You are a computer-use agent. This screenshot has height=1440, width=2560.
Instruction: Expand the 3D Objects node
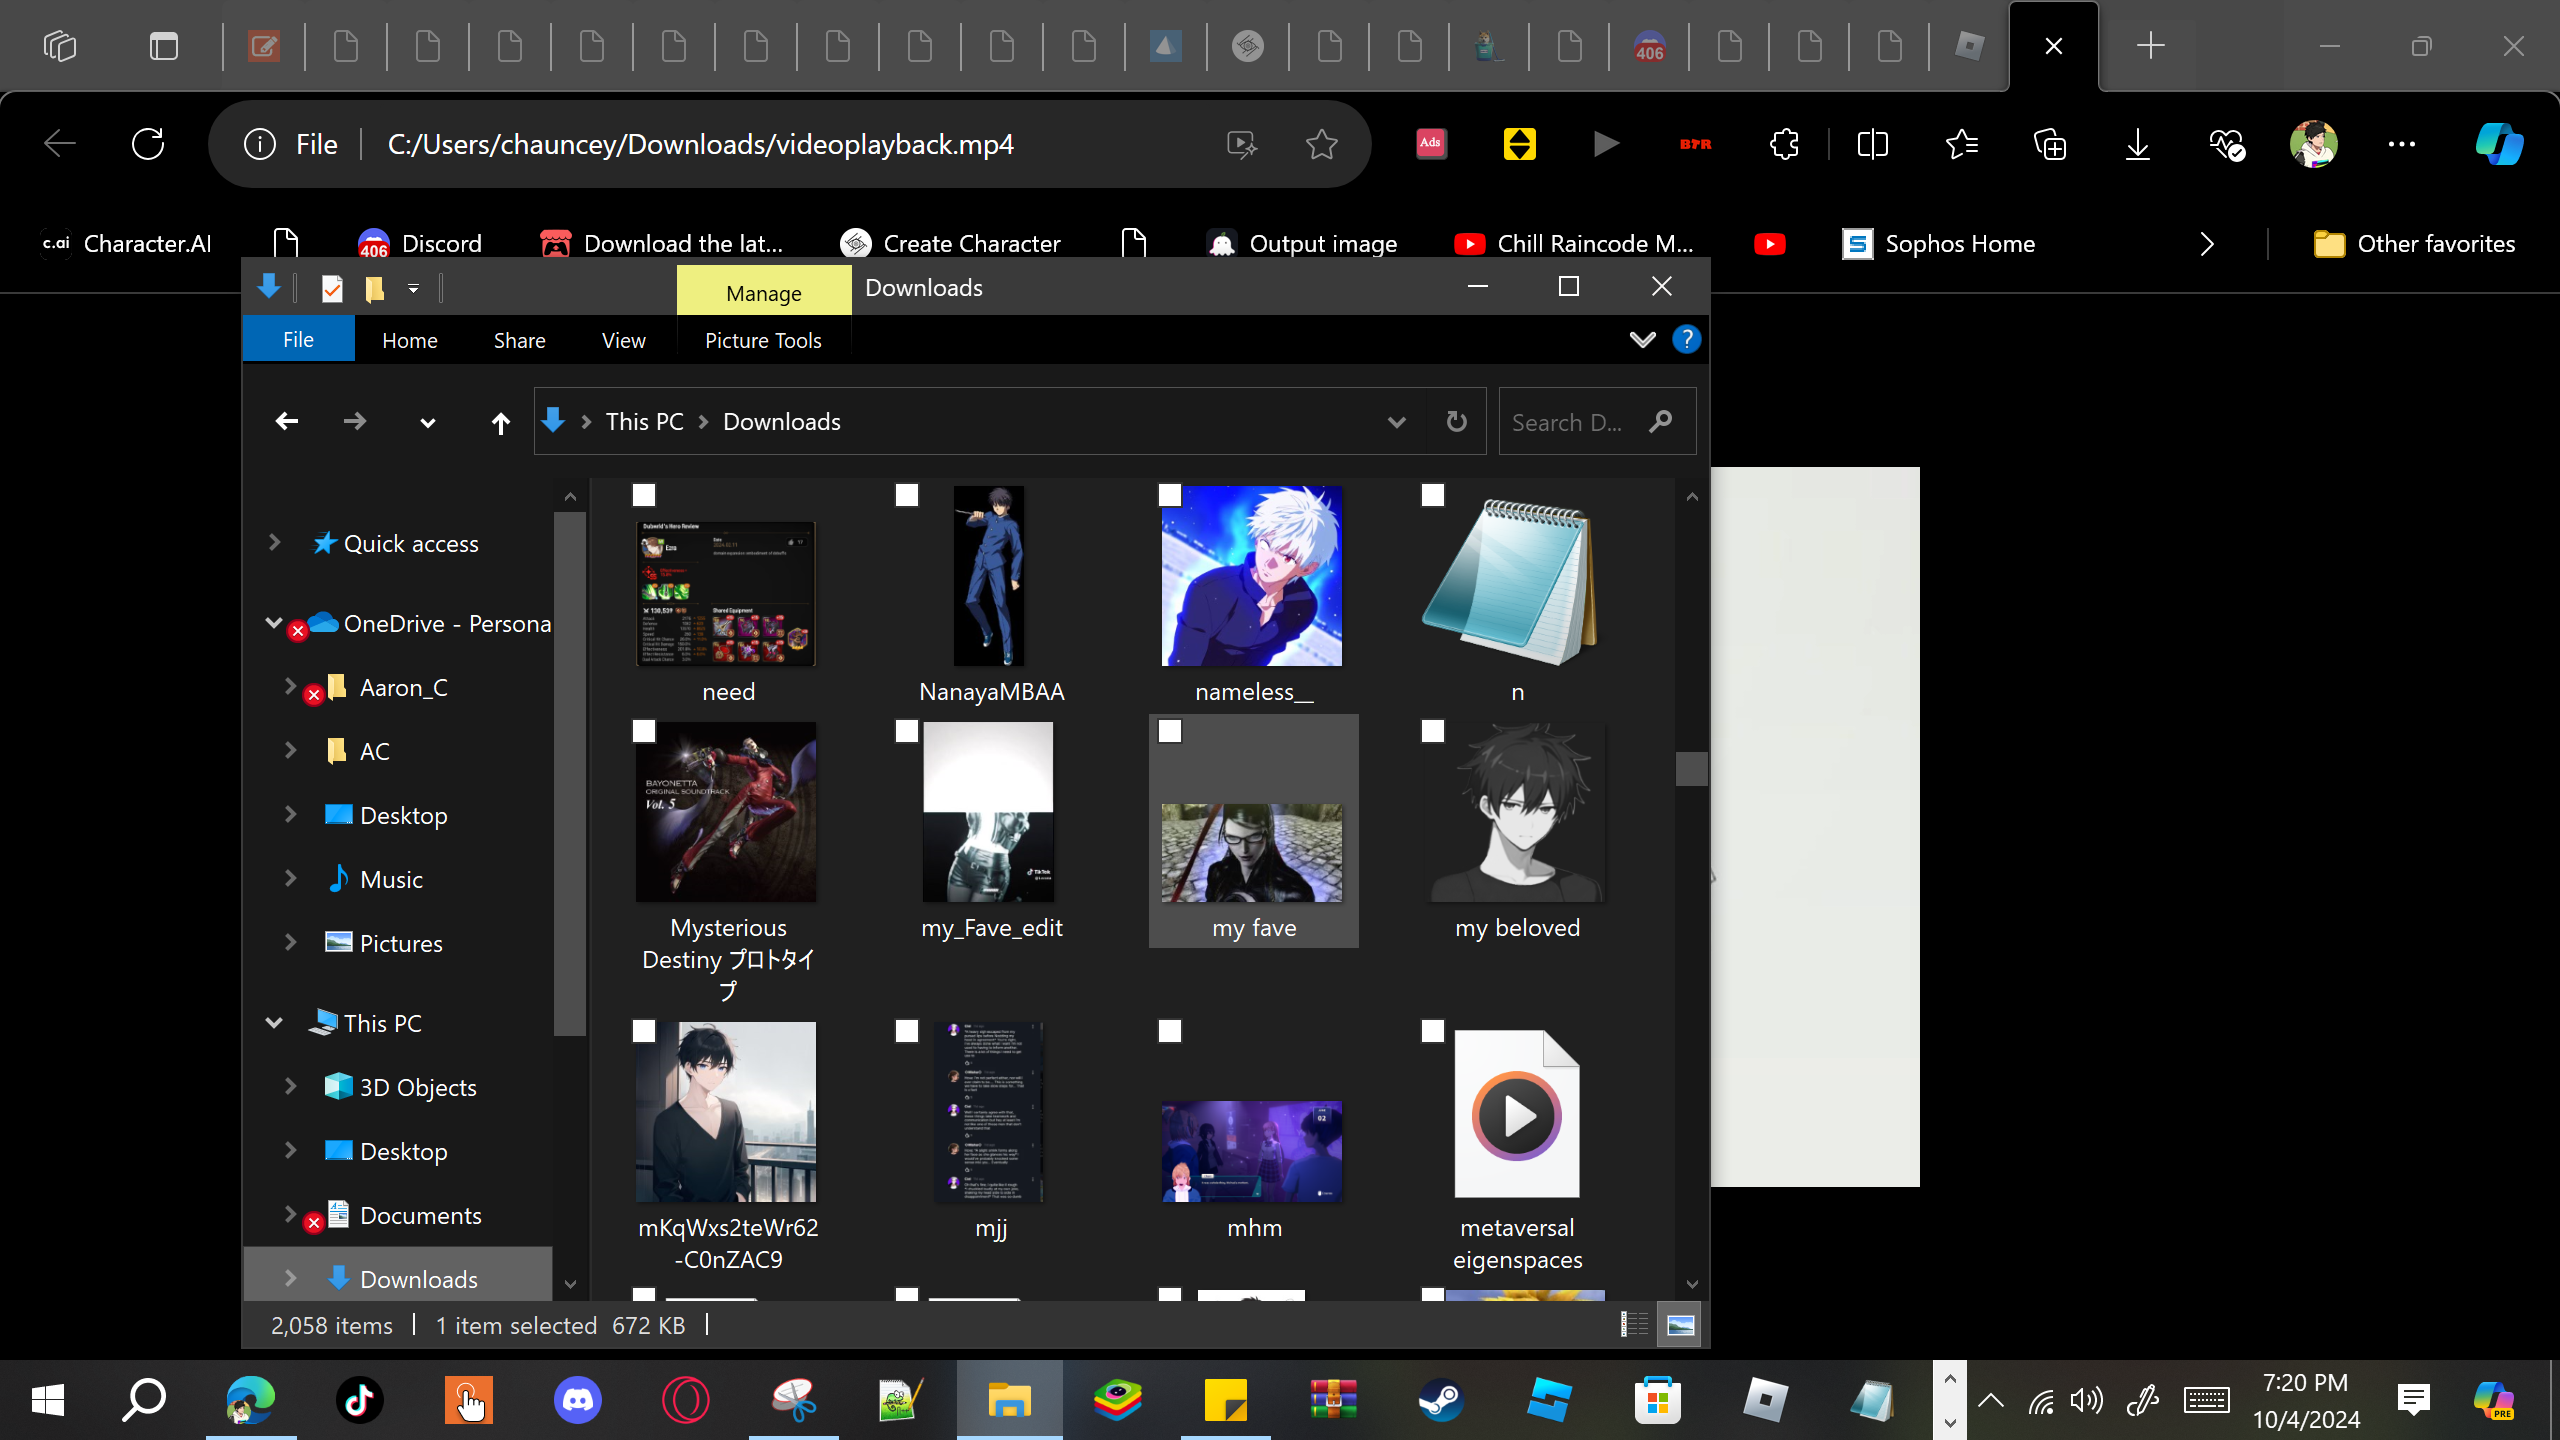pyautogui.click(x=290, y=1086)
